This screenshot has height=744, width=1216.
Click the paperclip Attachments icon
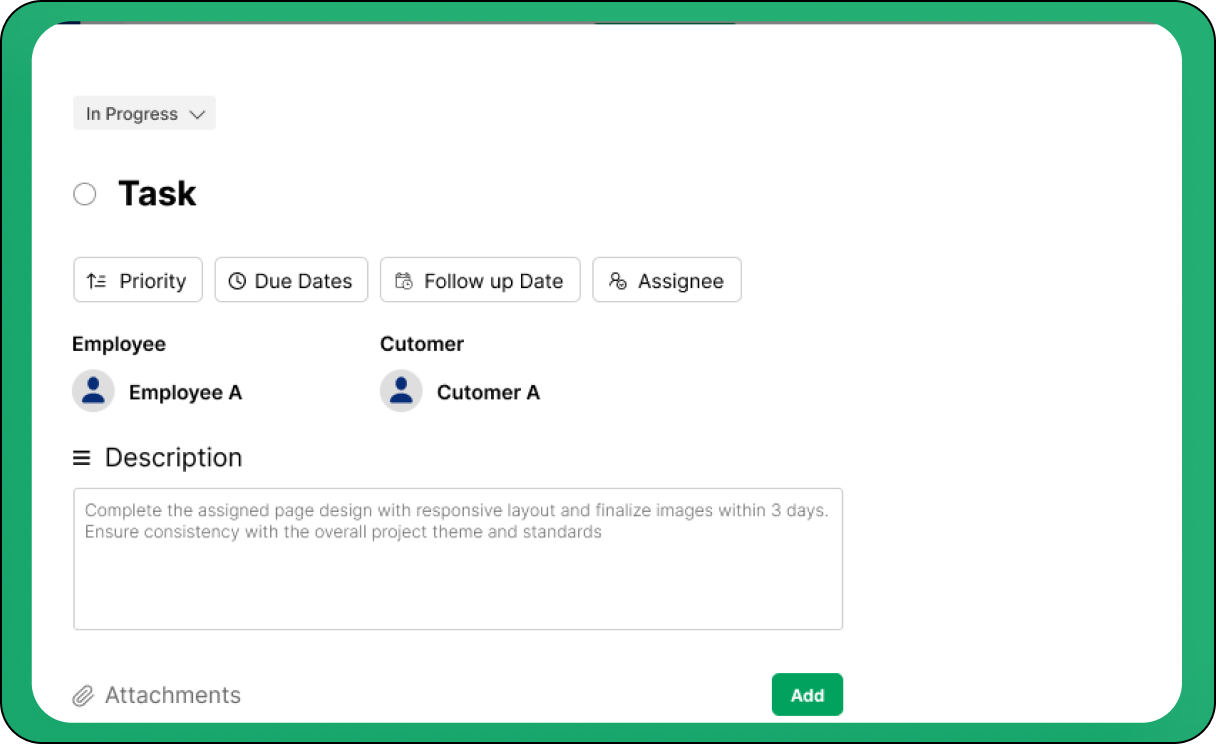point(83,696)
